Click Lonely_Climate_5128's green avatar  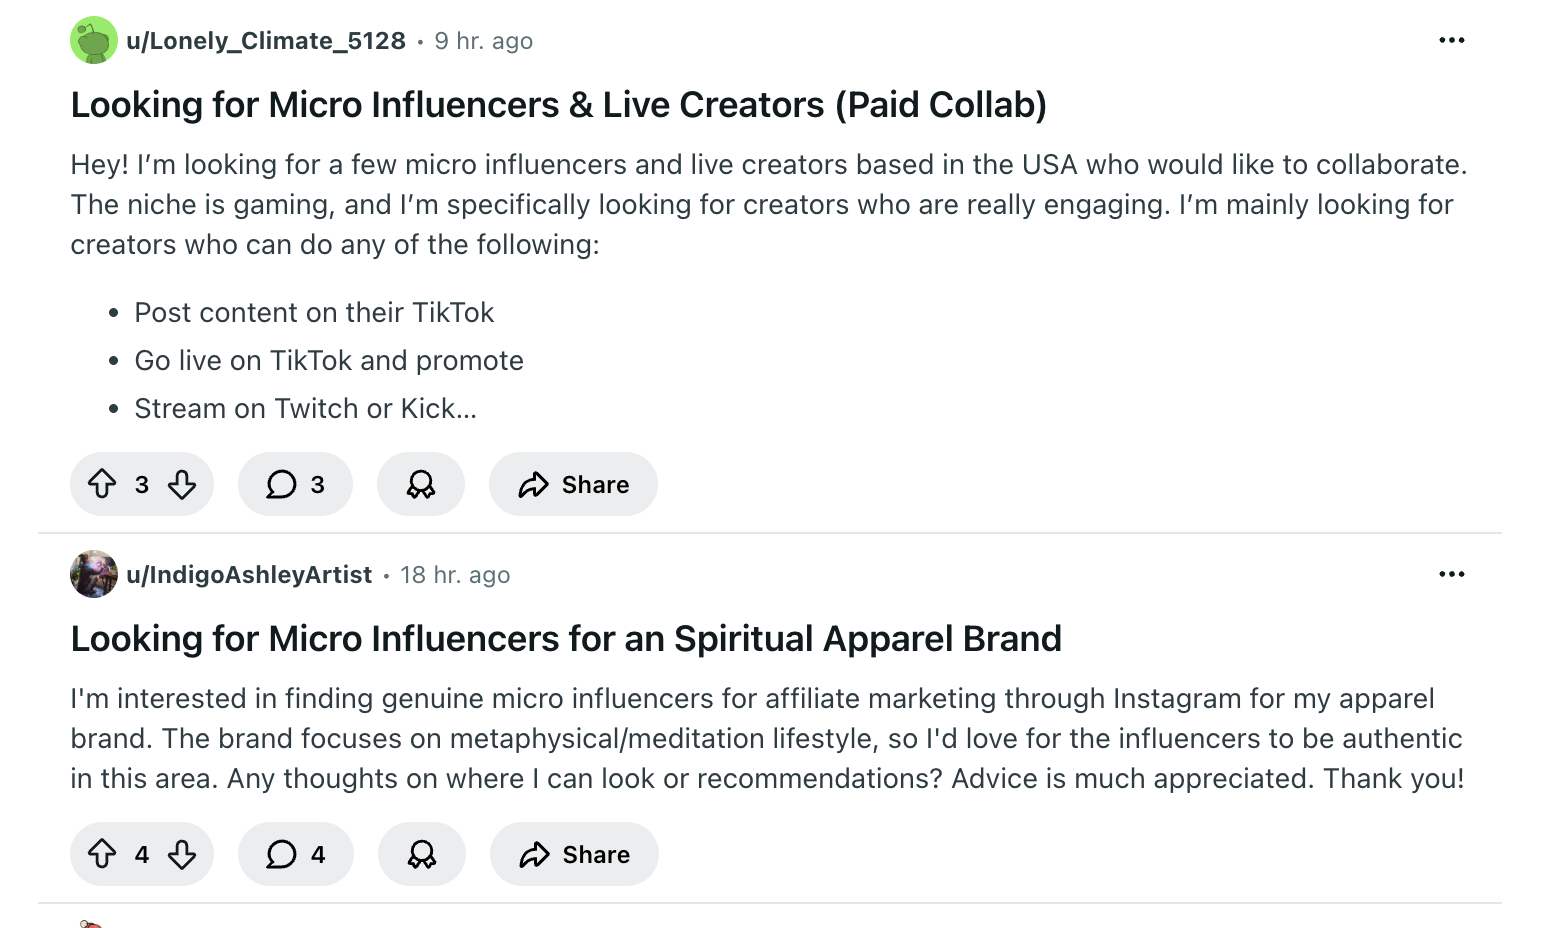tap(94, 41)
